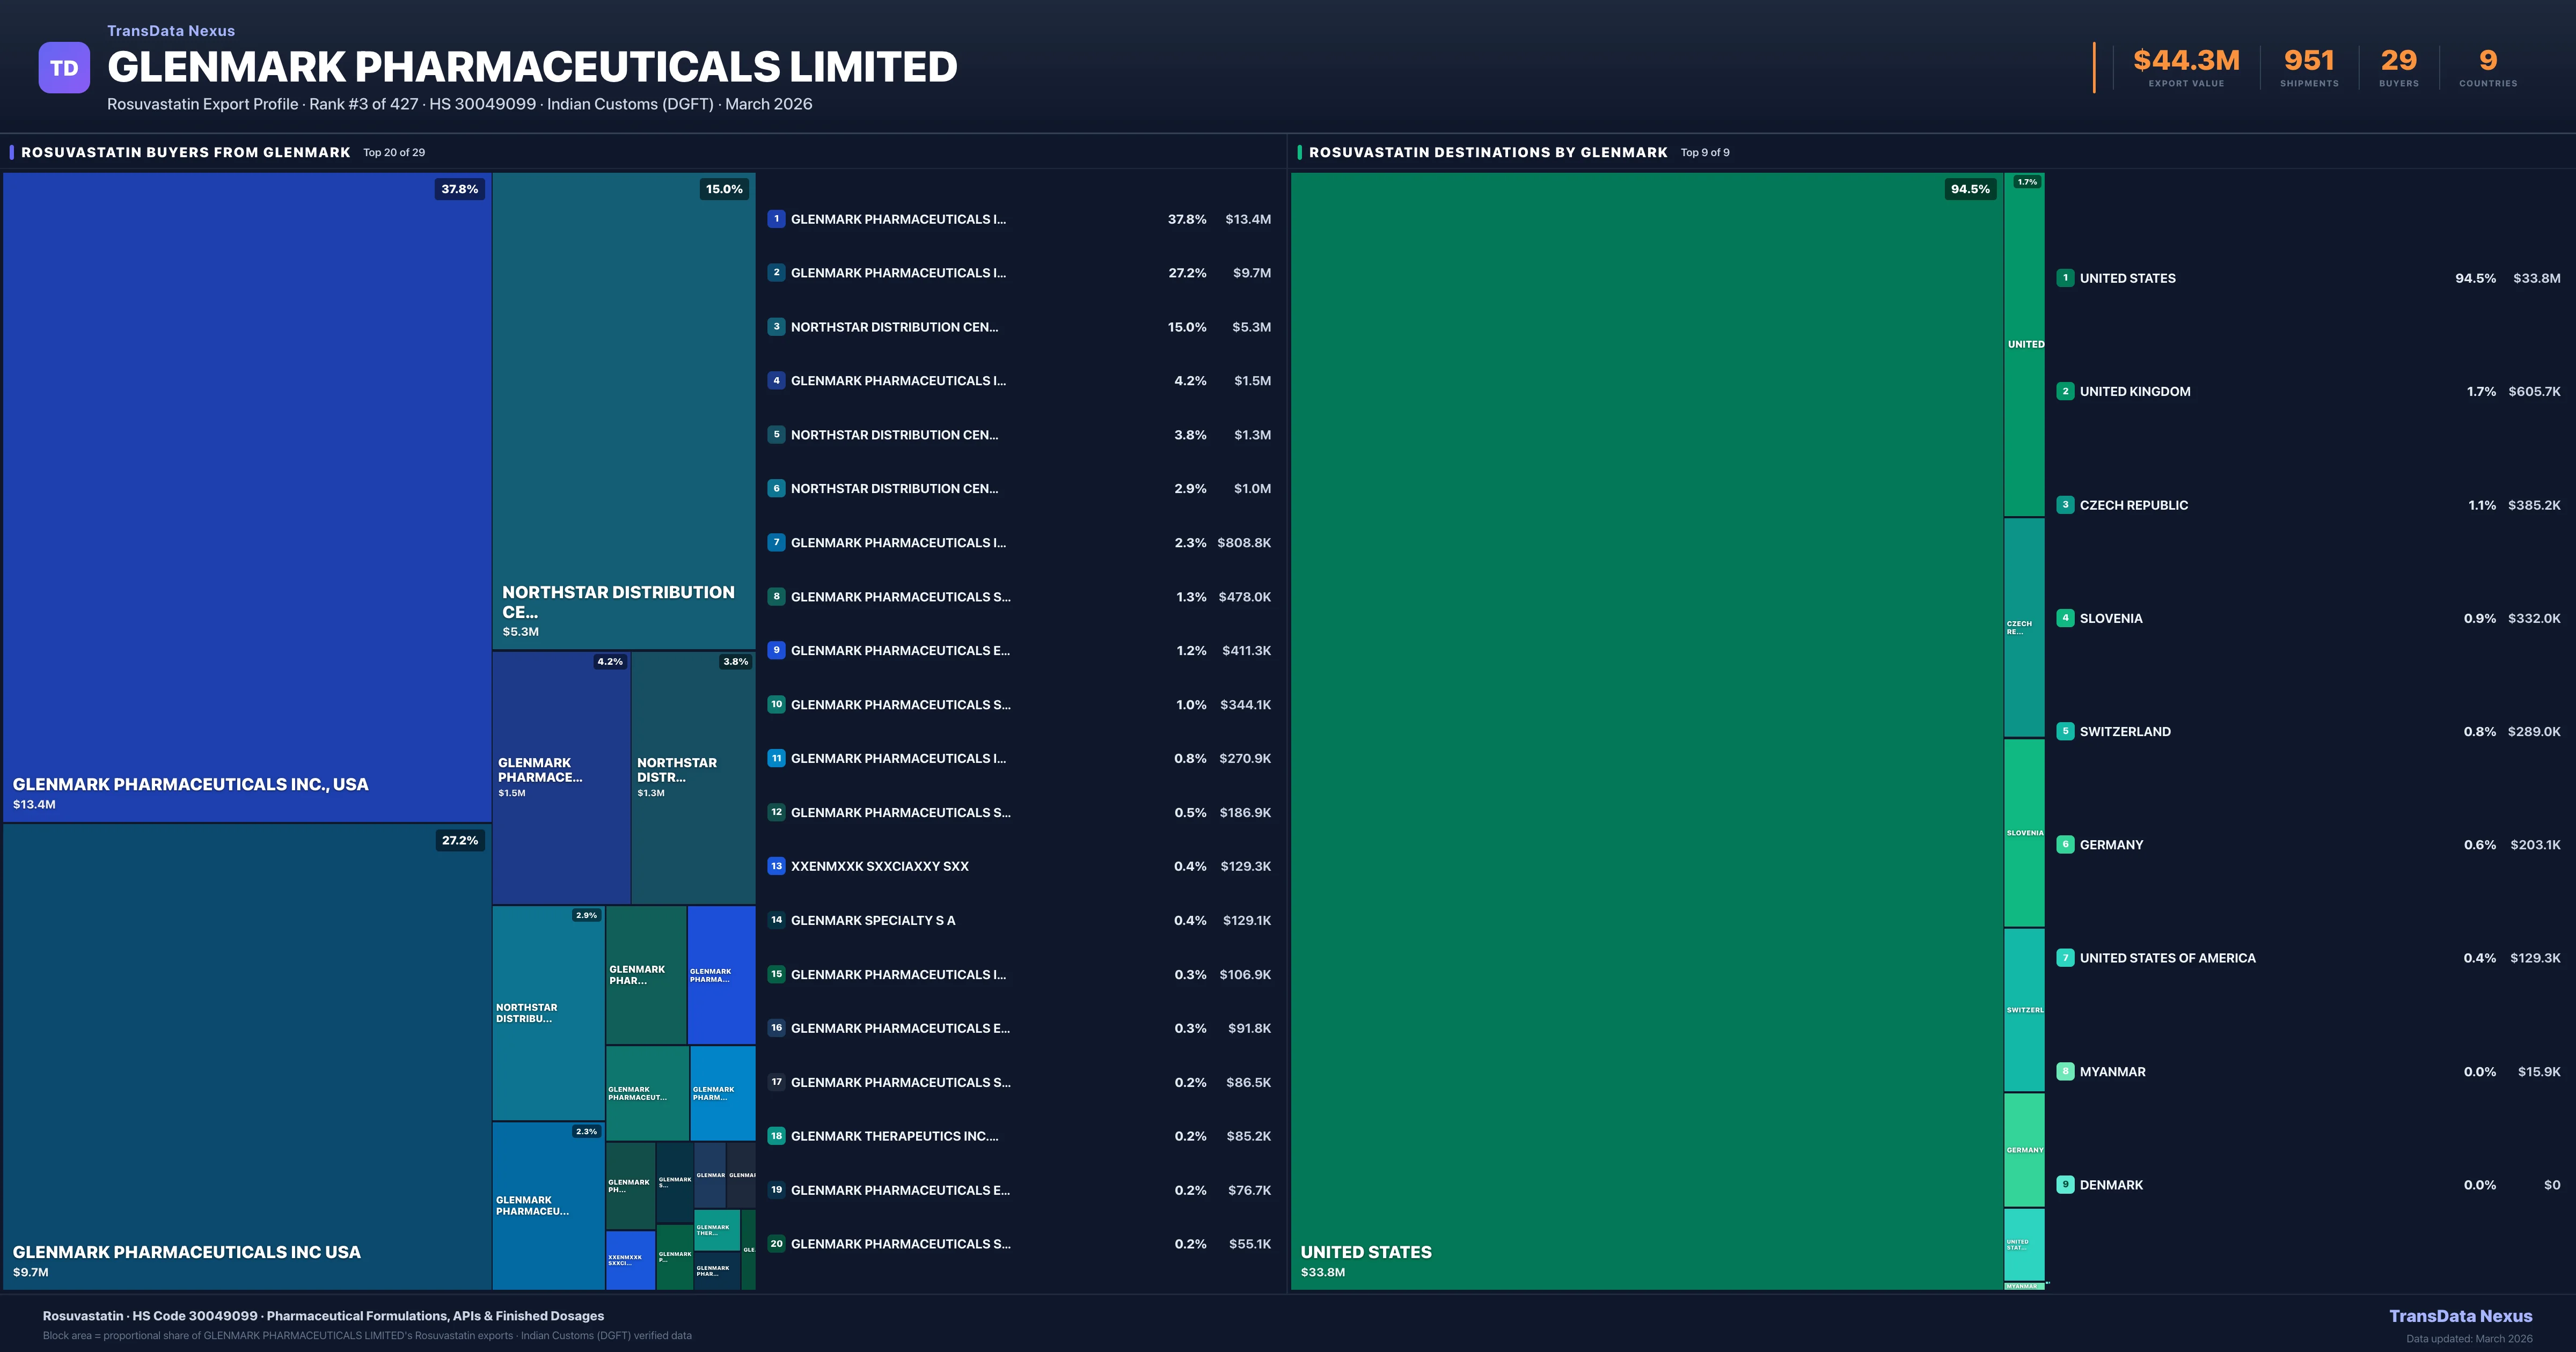Select rank badge 1 beside GLENMARK PHARMACEUTICALS I...
The image size is (2576, 1352).
776,219
